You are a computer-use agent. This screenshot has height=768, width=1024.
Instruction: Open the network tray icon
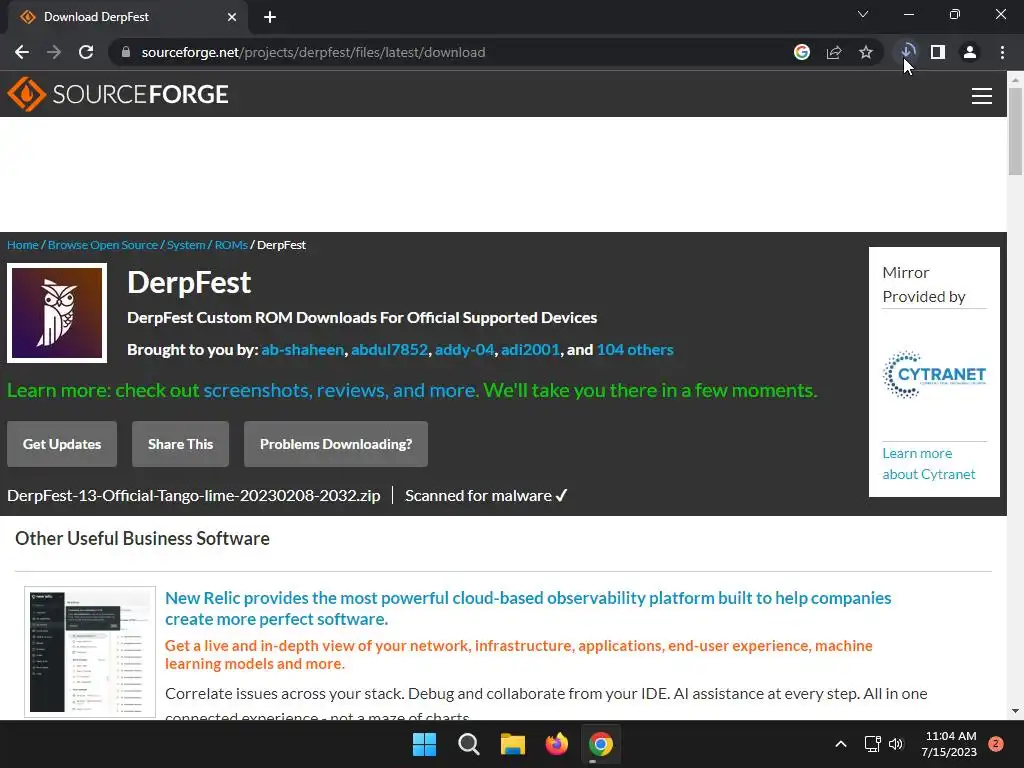coord(872,744)
